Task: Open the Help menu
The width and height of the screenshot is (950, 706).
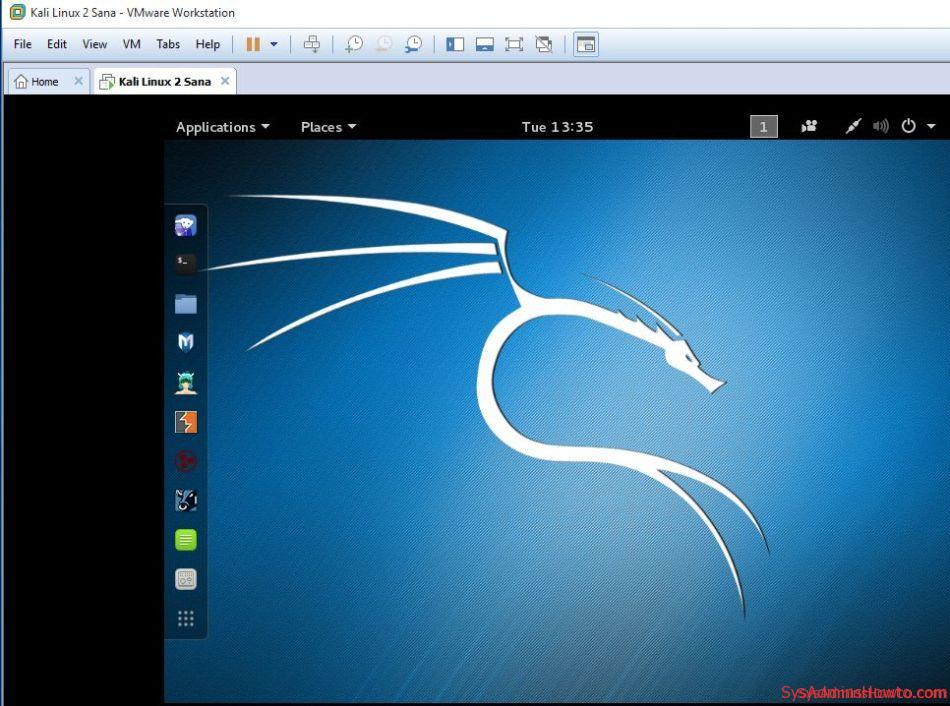Action: [207, 44]
